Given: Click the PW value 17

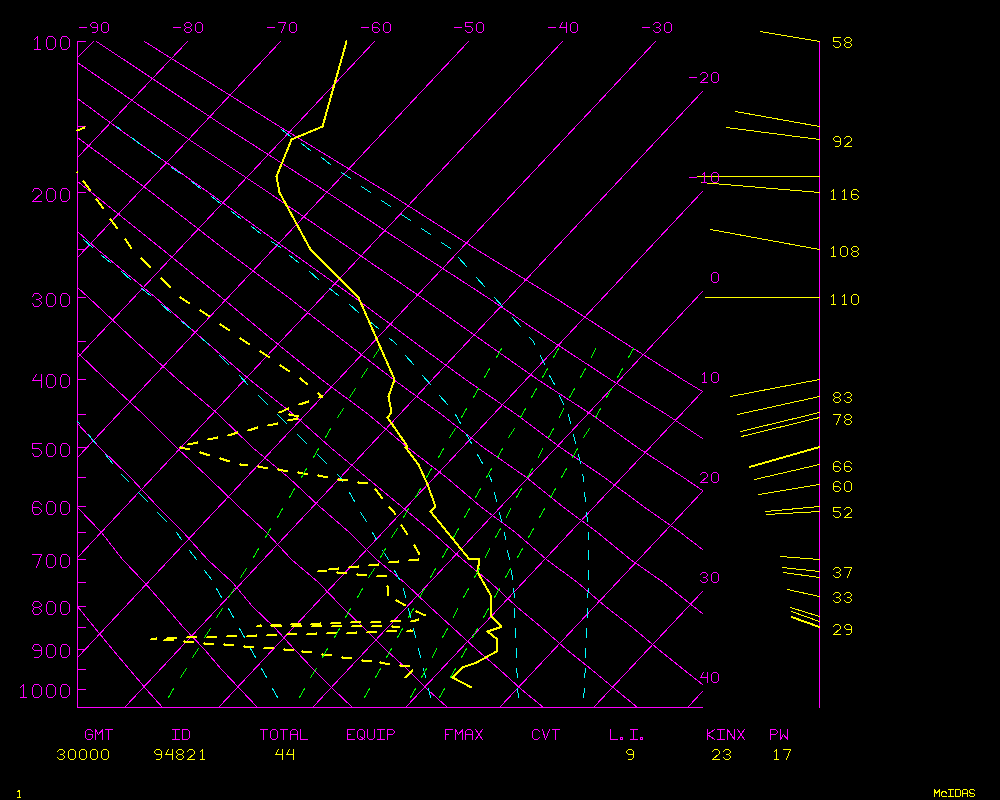Looking at the screenshot, I should tap(782, 755).
